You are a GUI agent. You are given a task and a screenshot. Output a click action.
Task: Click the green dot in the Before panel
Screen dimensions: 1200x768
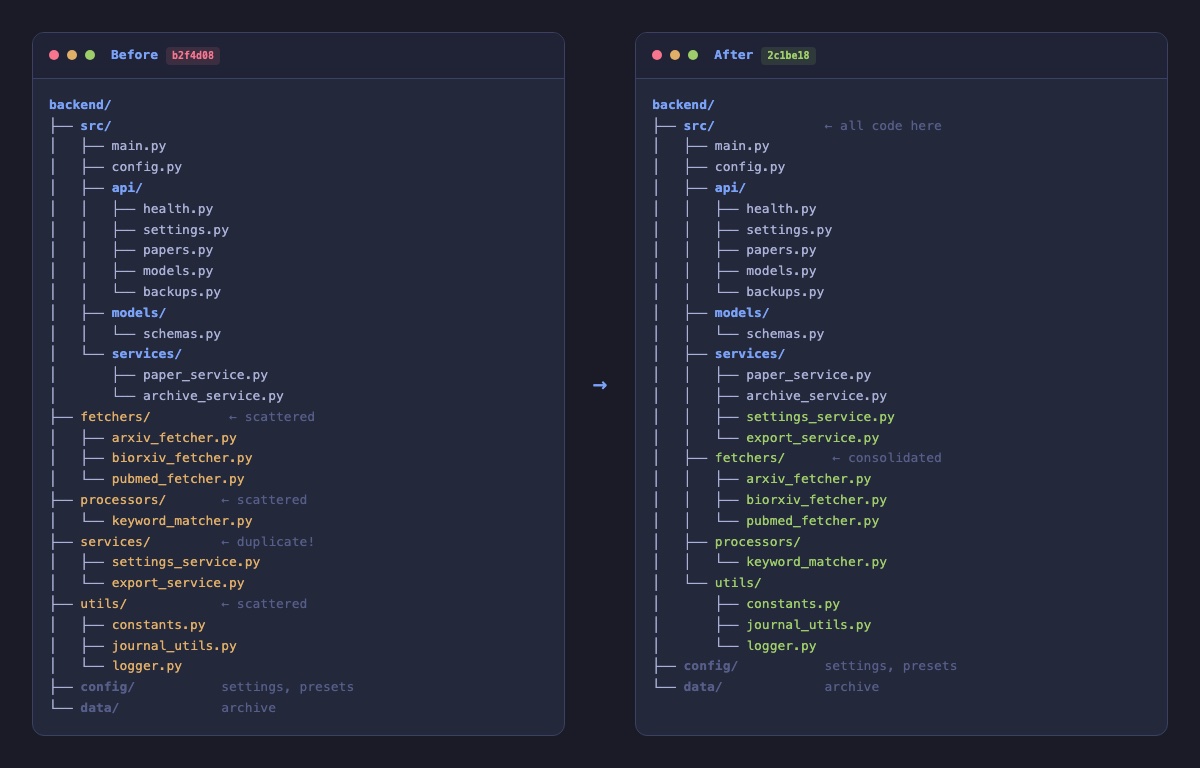click(90, 55)
